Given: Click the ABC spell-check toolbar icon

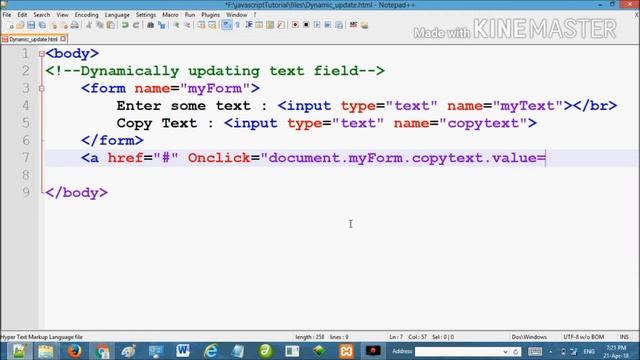Looking at the screenshot, I should point(353,25).
